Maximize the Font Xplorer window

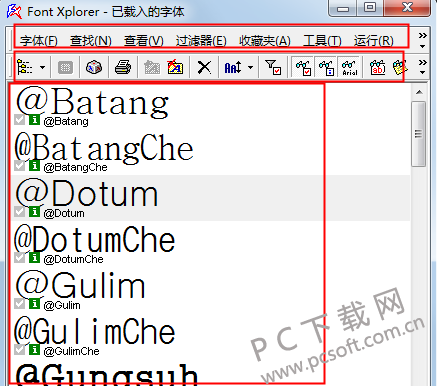tap(369, 8)
